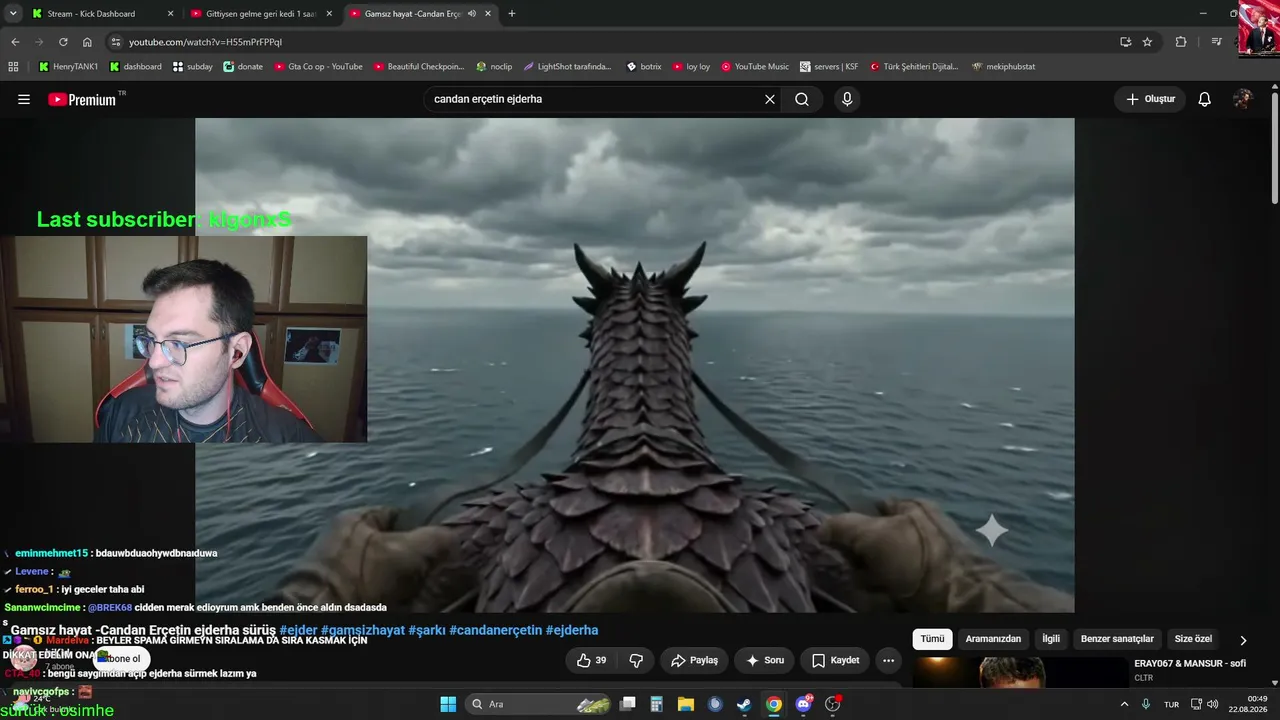Toggle the system tray microphone icon
The image size is (1280, 720).
1146,704
